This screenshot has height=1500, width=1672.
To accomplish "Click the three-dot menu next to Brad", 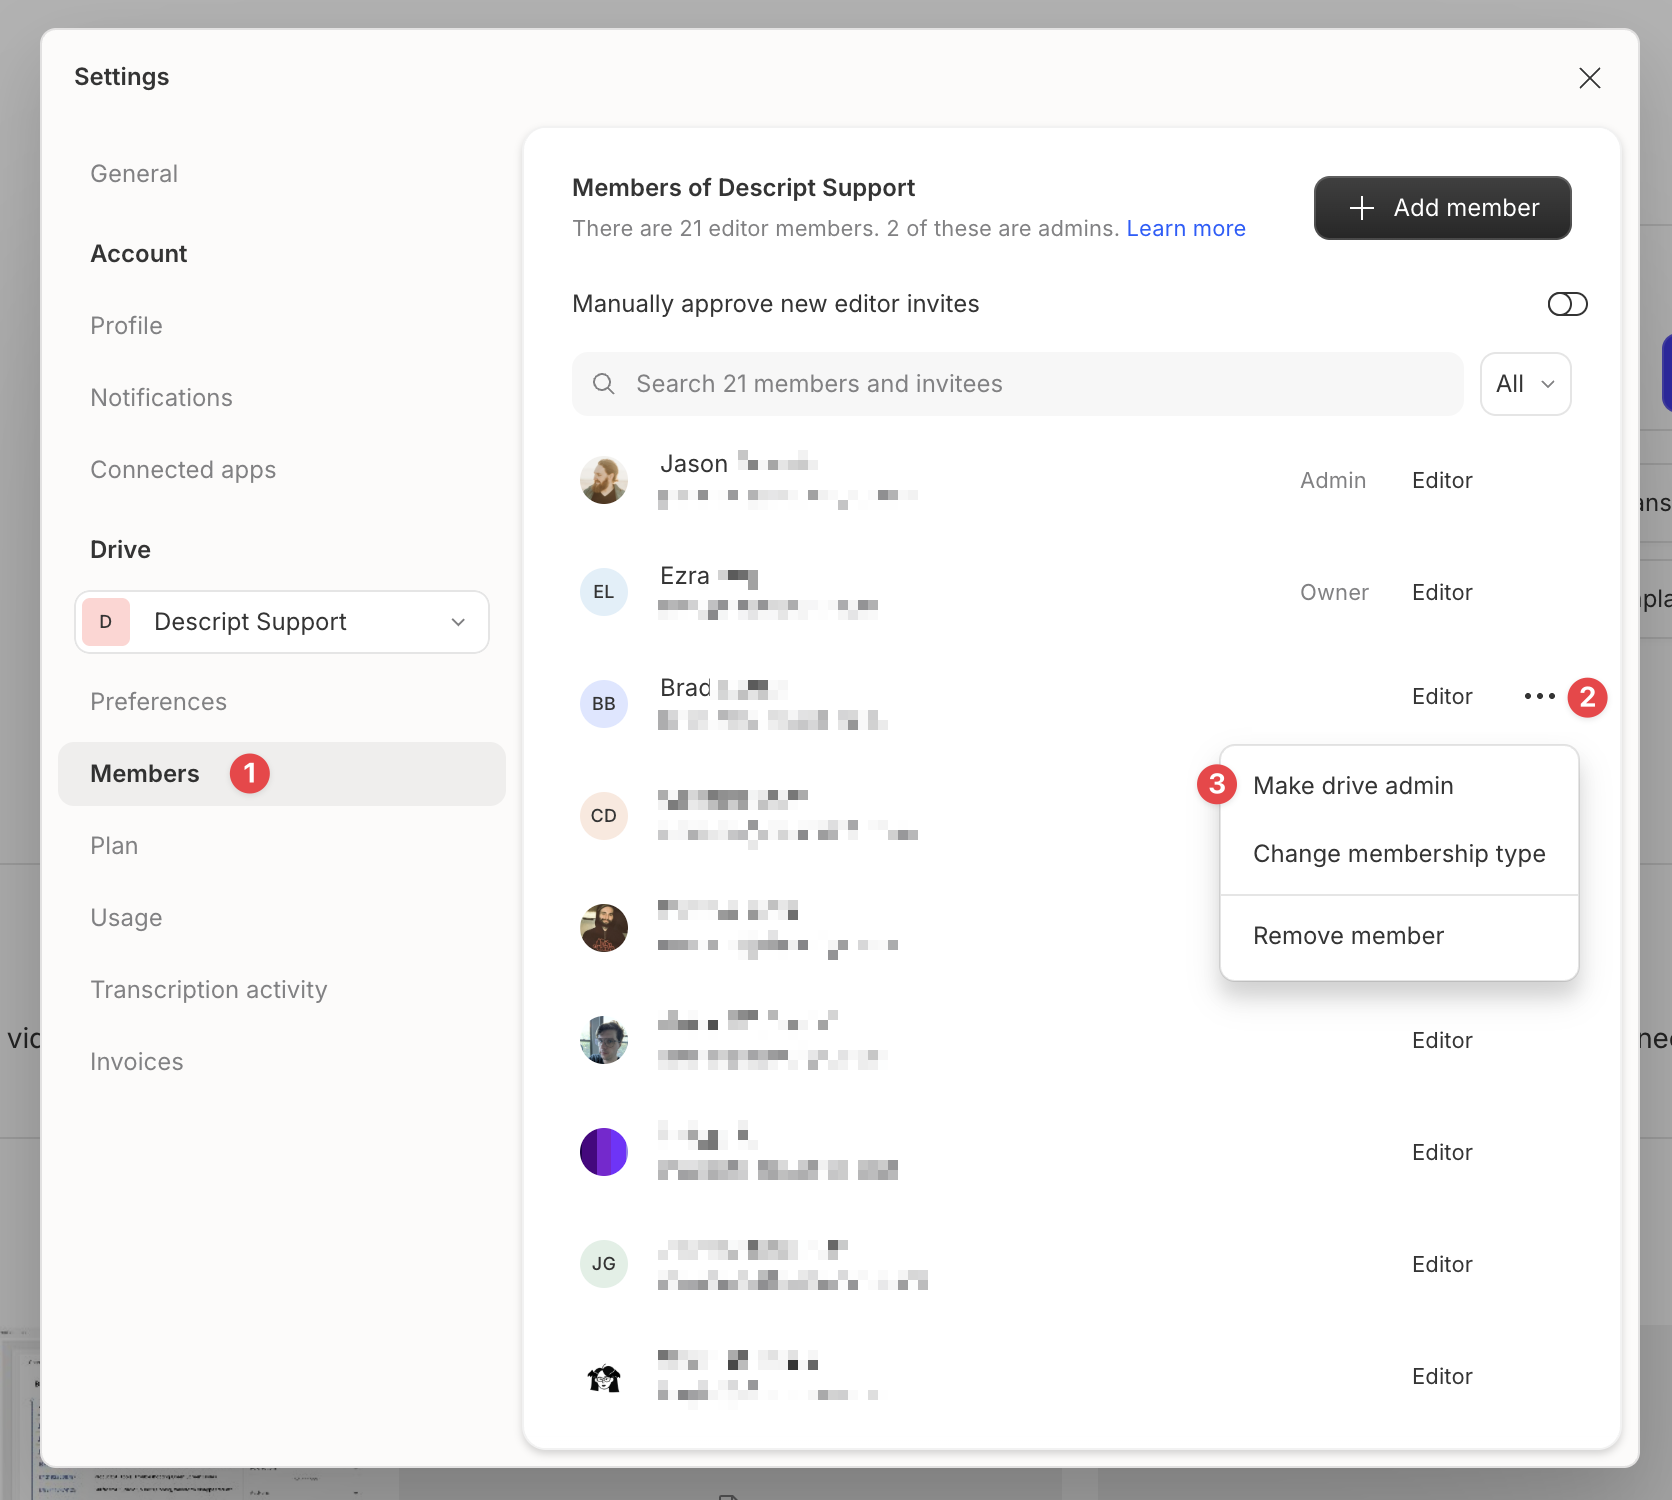I will (x=1539, y=696).
